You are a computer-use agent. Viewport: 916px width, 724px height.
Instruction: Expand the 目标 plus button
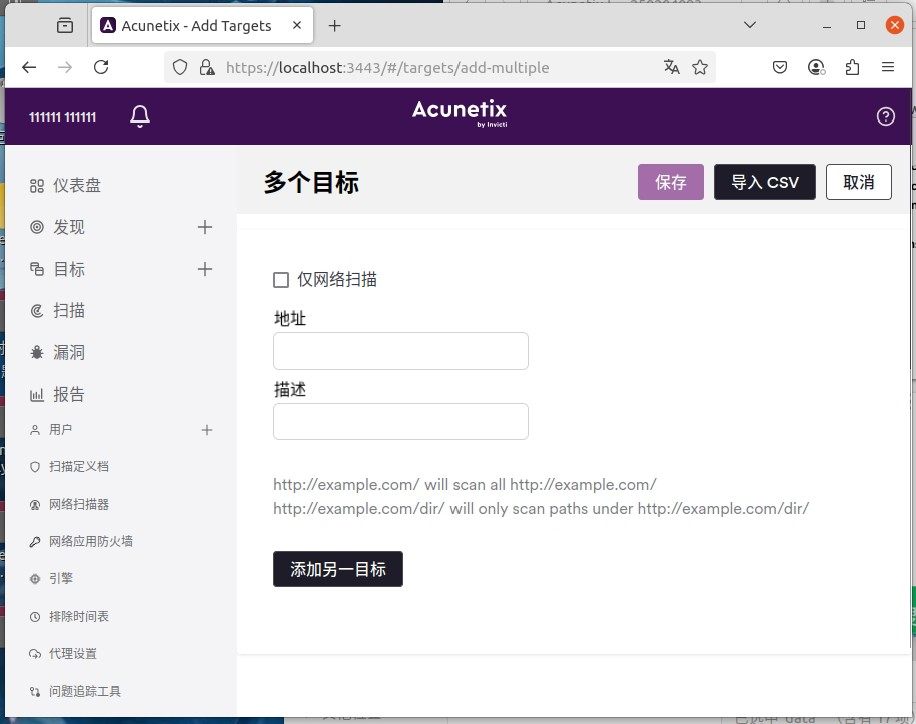point(205,269)
